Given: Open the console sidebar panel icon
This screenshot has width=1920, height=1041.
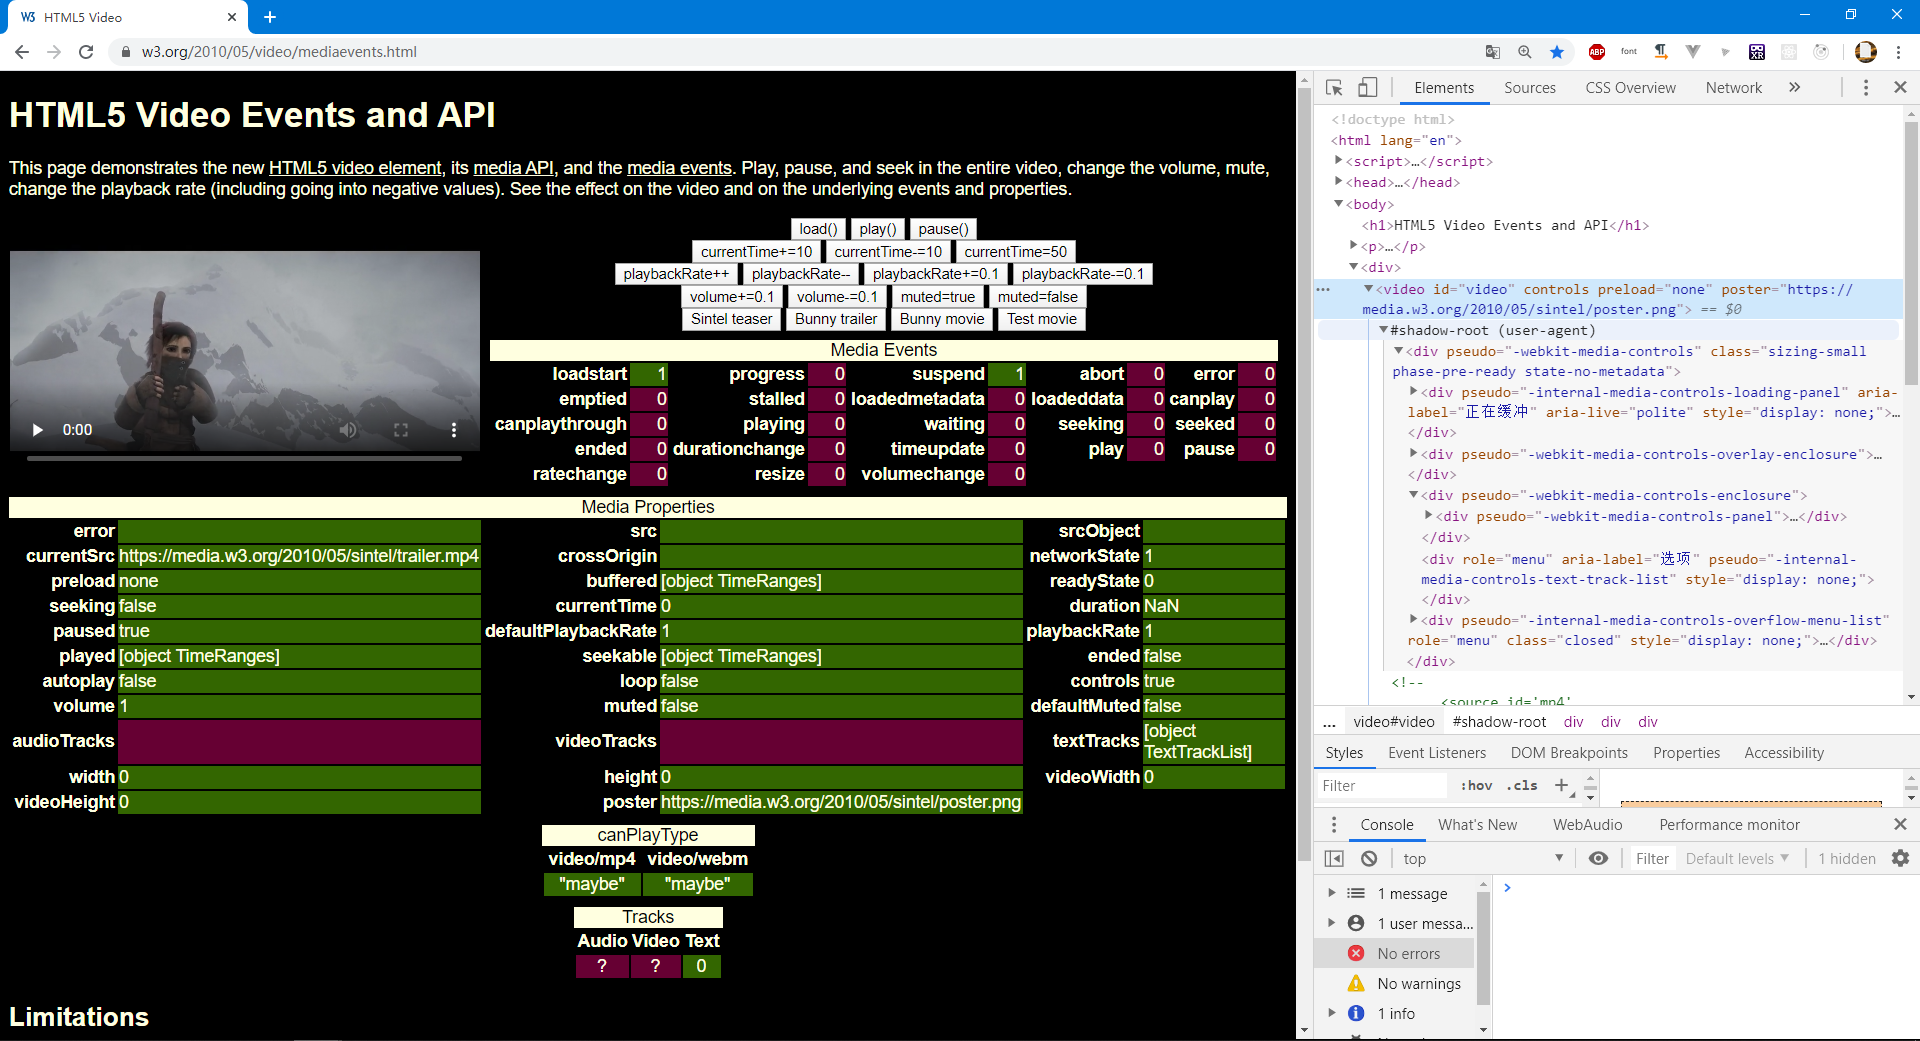Looking at the screenshot, I should click(1334, 858).
